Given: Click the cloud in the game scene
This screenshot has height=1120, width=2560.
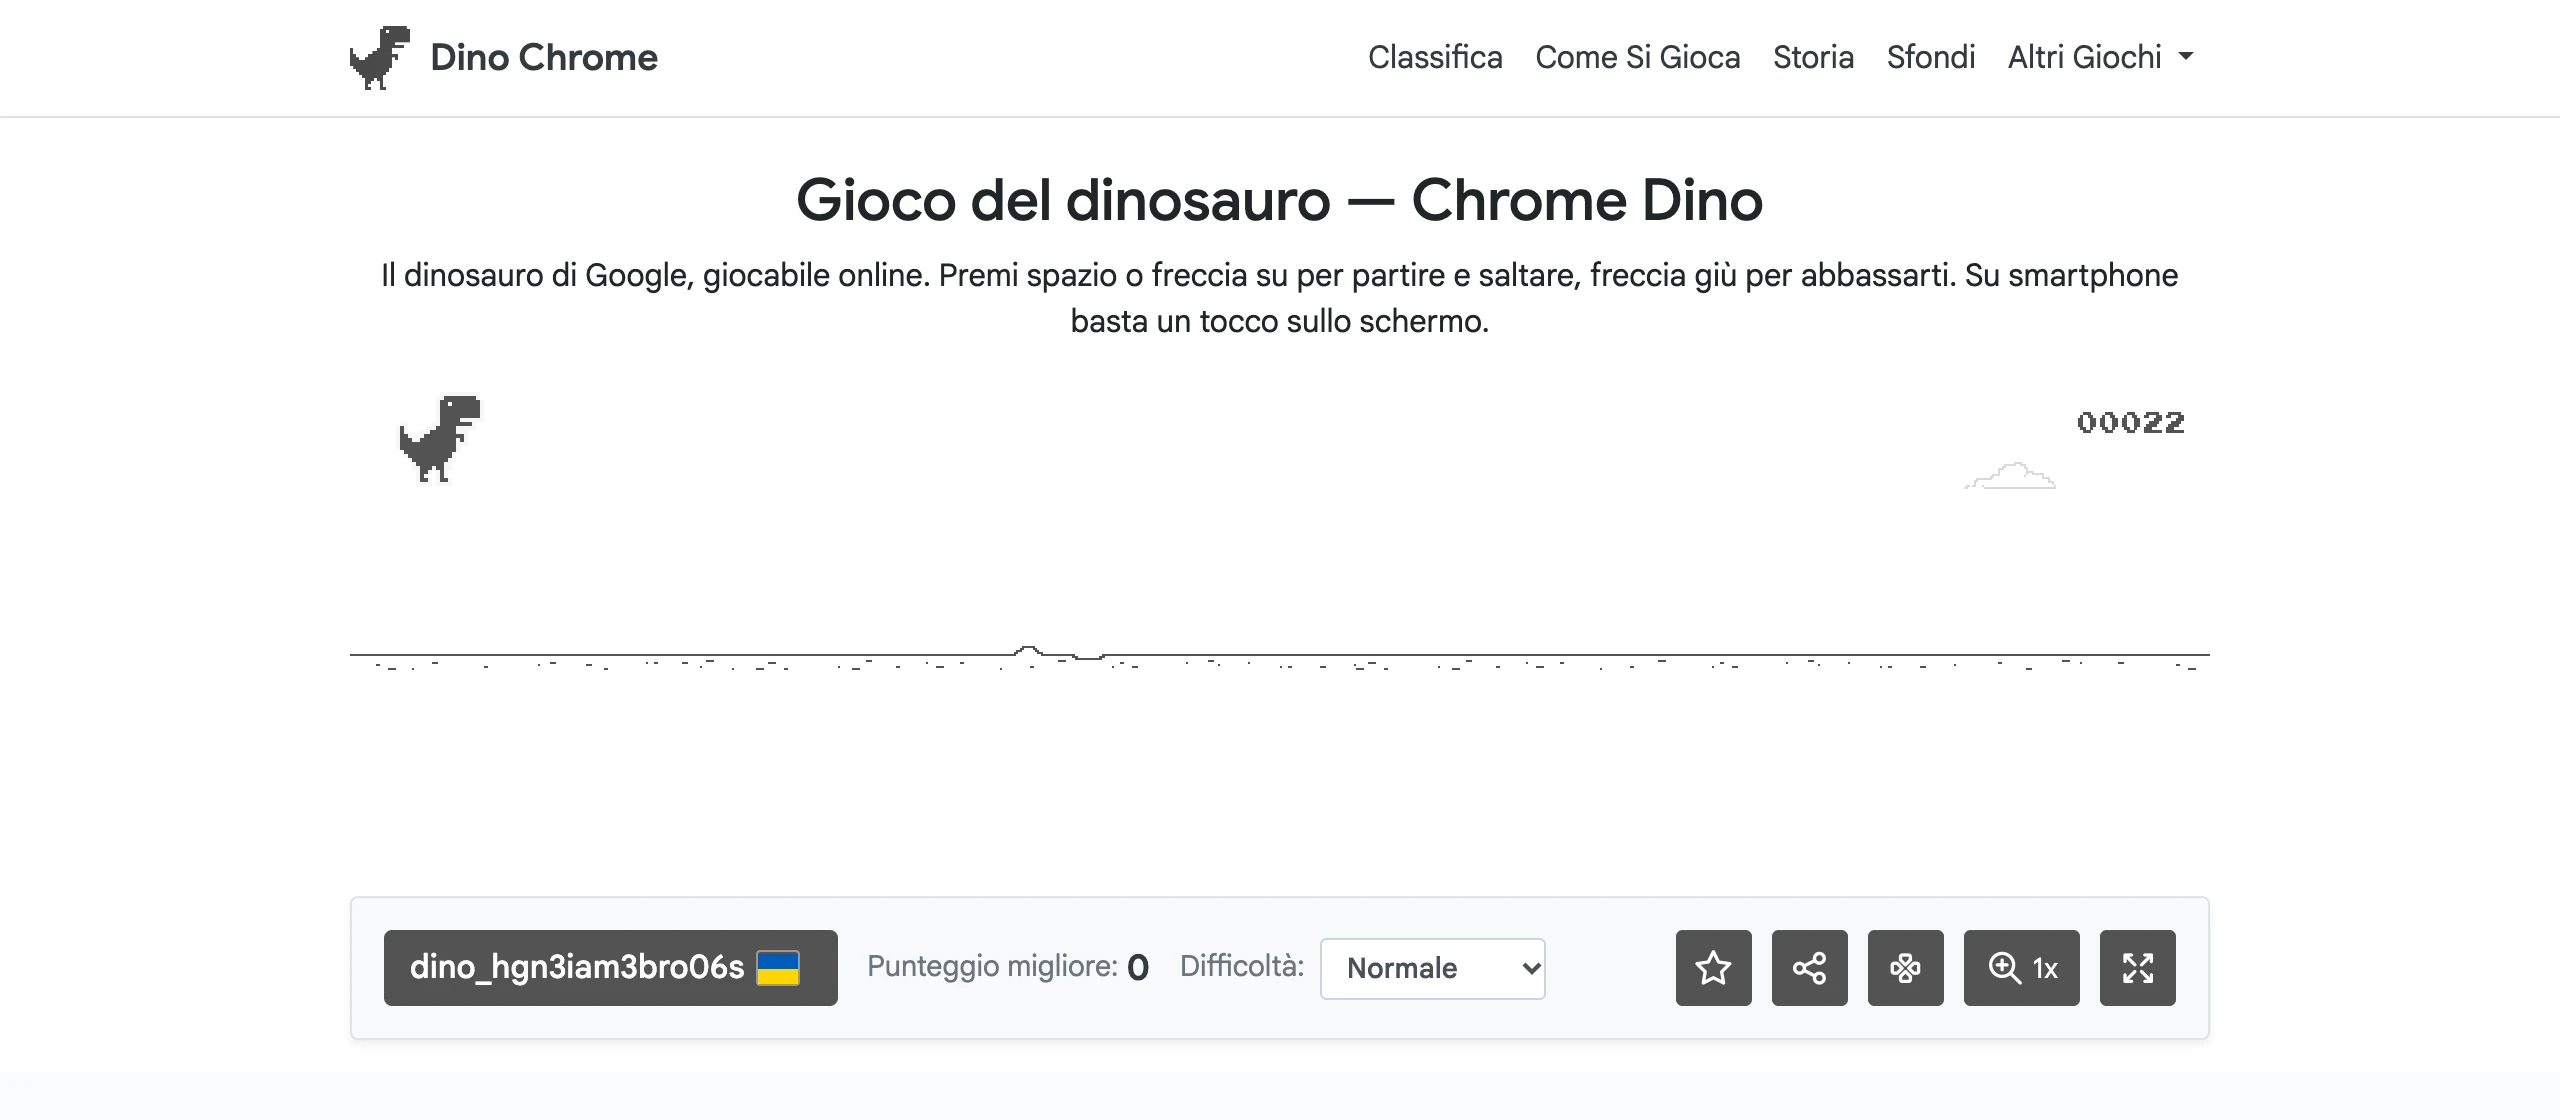Looking at the screenshot, I should tap(2010, 475).
